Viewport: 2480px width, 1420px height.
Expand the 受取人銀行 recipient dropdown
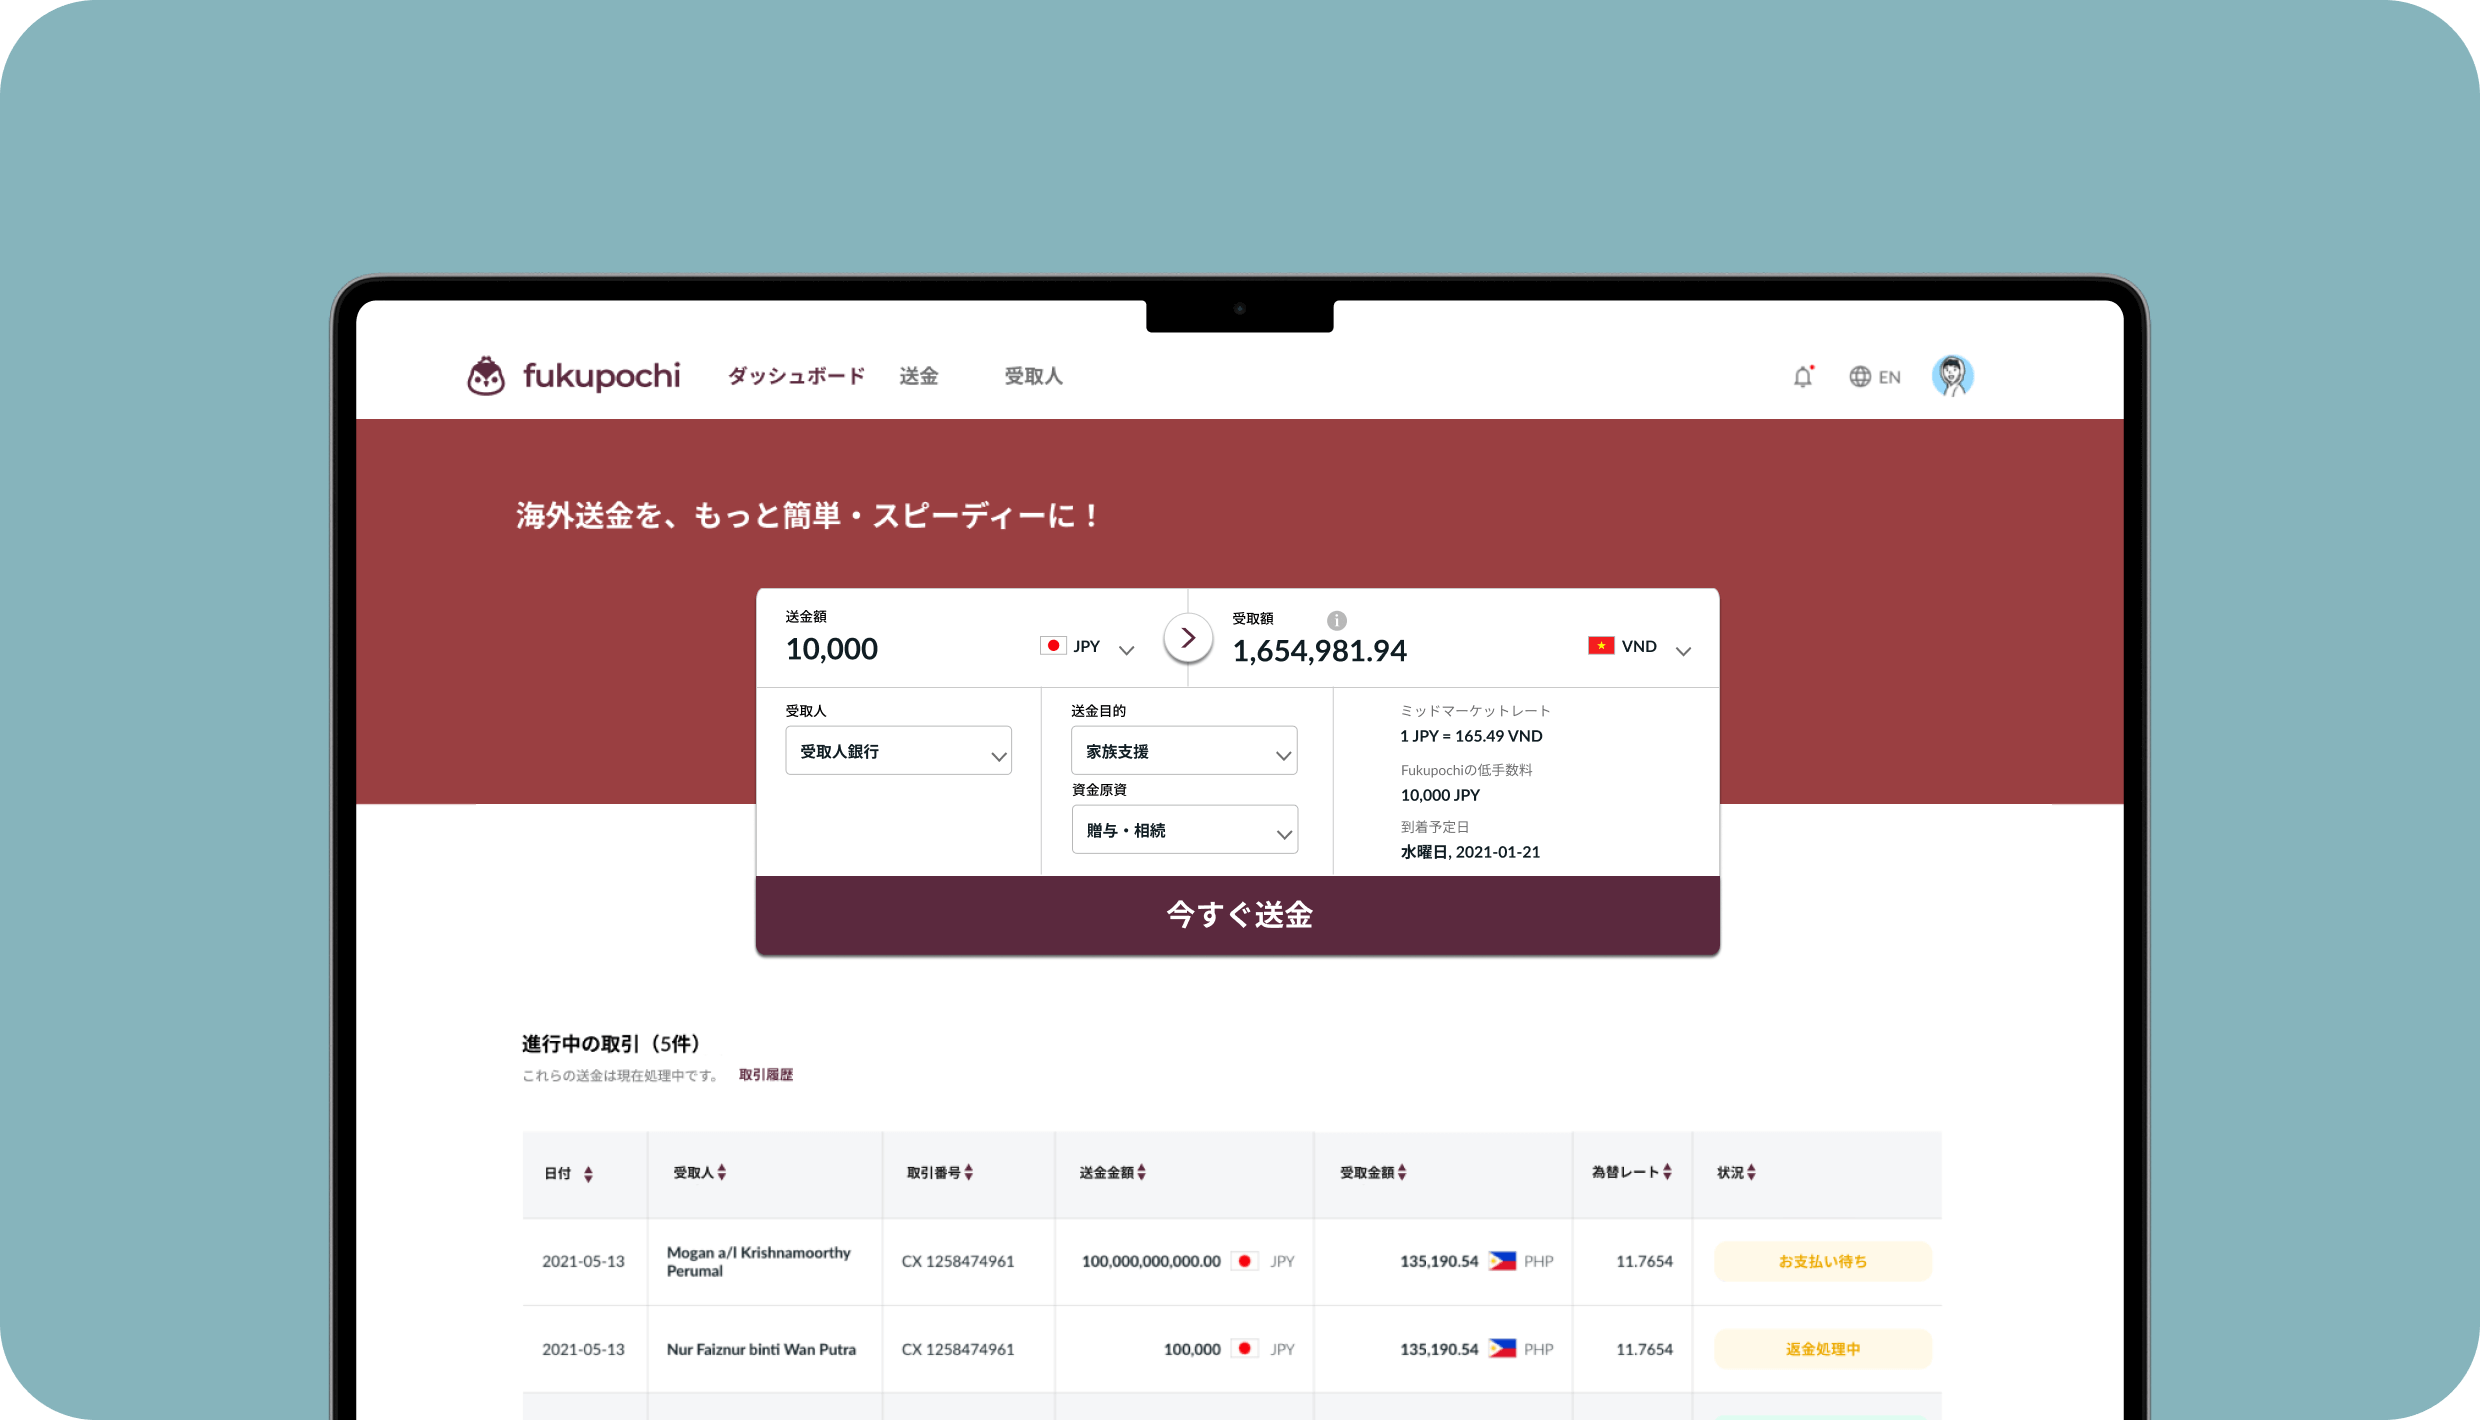[x=898, y=751]
